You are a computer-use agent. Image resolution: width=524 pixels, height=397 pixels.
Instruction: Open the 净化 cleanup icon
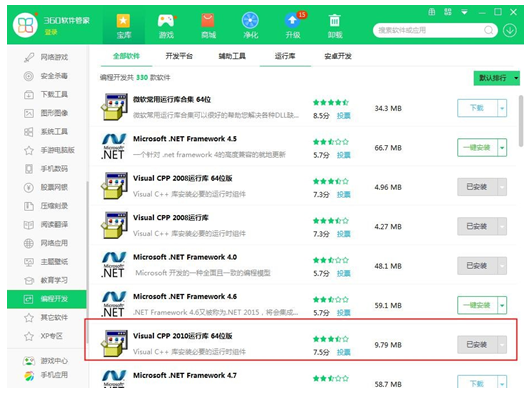250,20
